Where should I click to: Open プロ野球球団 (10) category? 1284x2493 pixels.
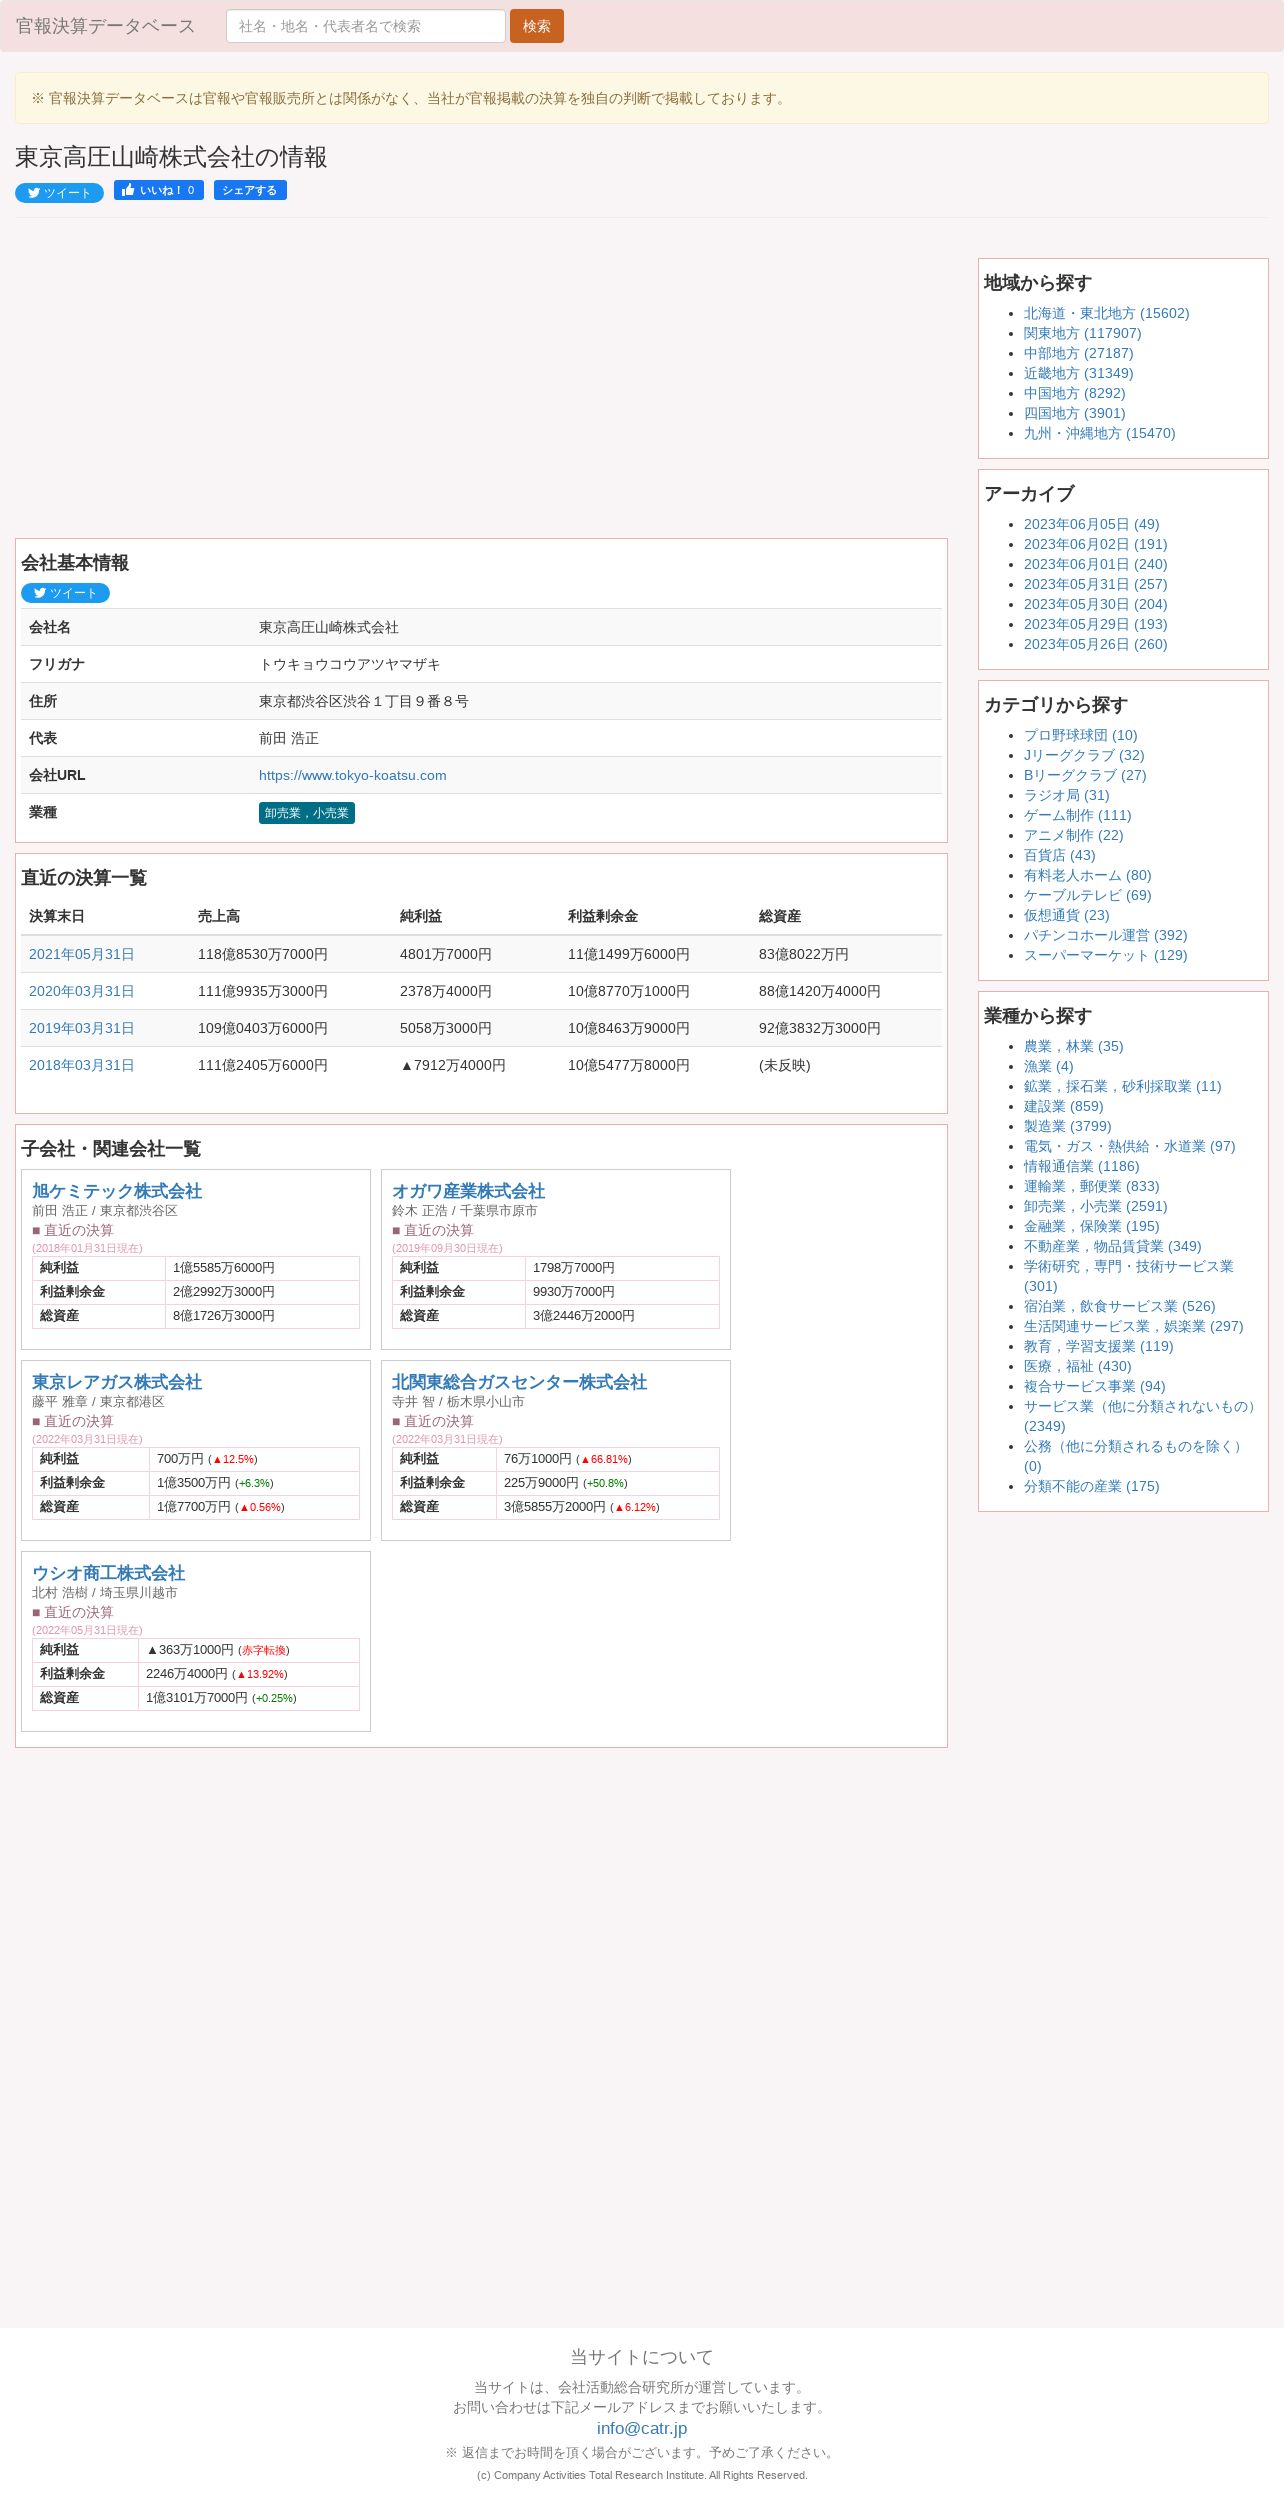point(1080,735)
